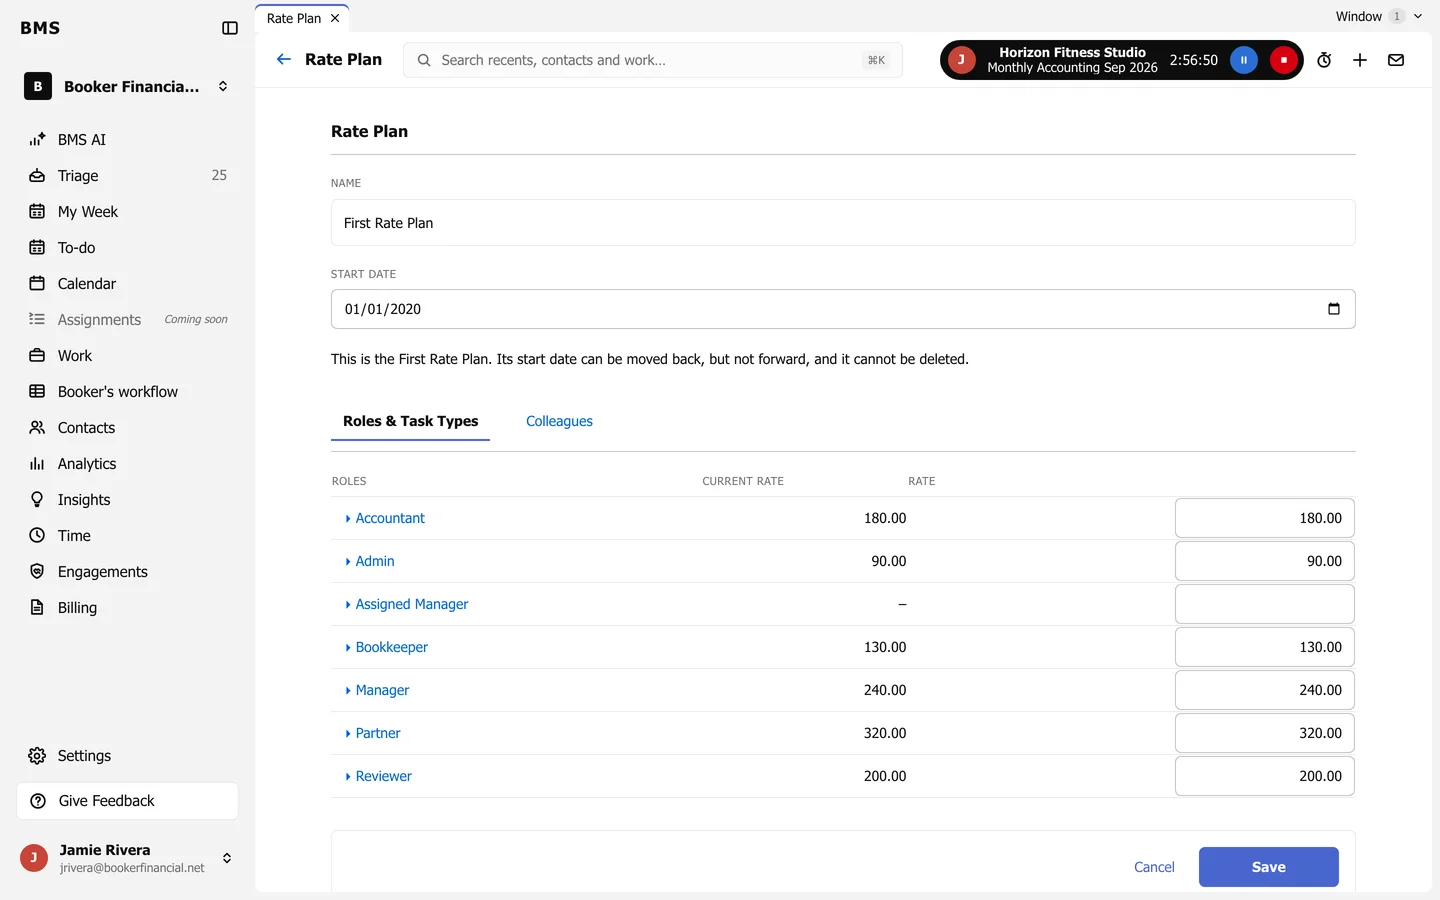1440x900 pixels.
Task: Expand the Bookkeeper role row
Action: tap(386, 647)
